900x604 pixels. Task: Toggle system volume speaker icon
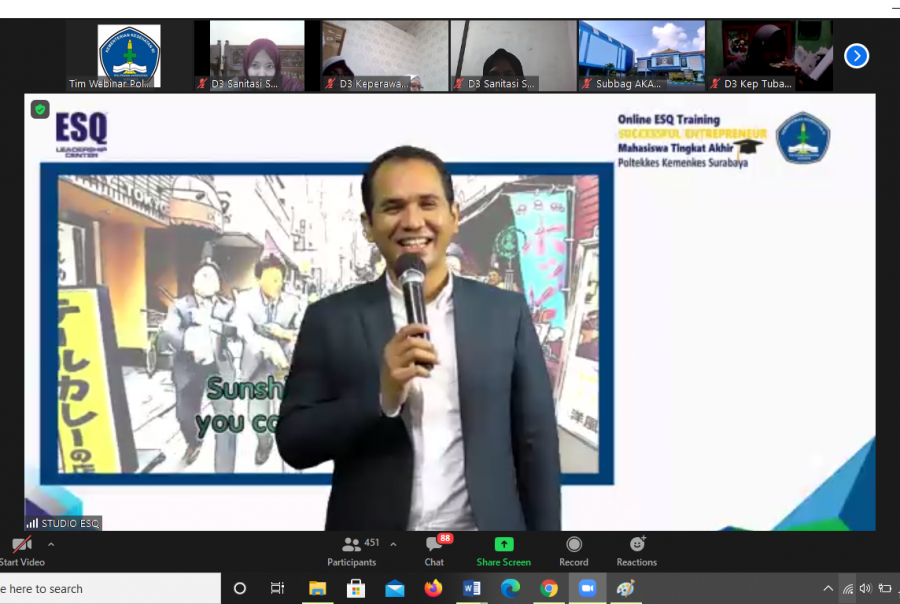865,588
